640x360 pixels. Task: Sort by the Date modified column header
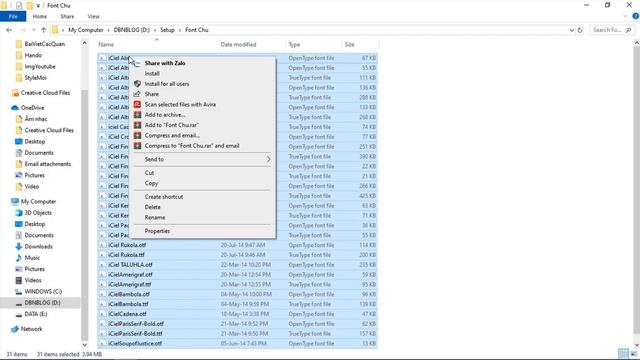click(x=238, y=44)
